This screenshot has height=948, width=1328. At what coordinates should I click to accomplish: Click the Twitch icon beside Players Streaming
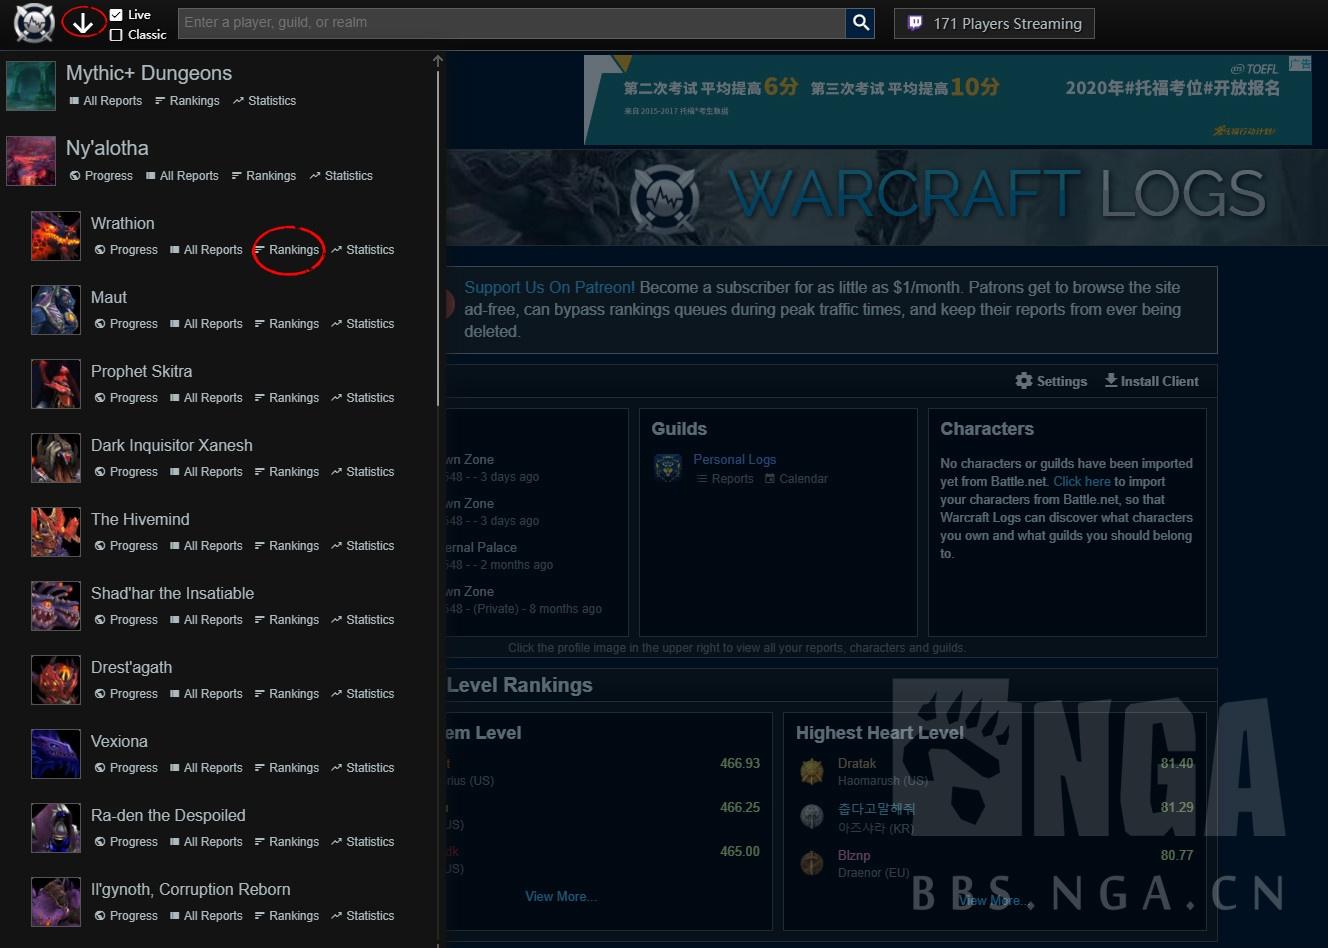click(915, 23)
